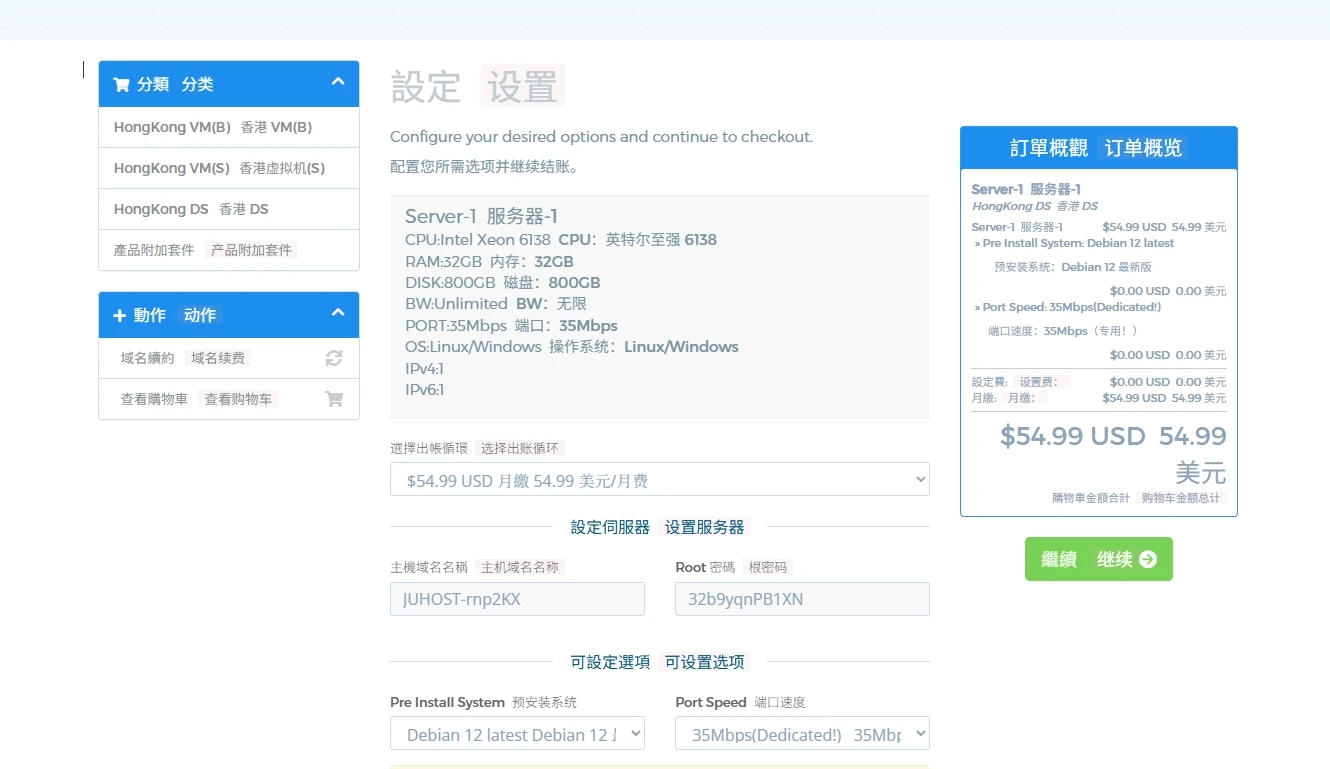
Task: Click the Server-1 title in product details
Action: 481,216
